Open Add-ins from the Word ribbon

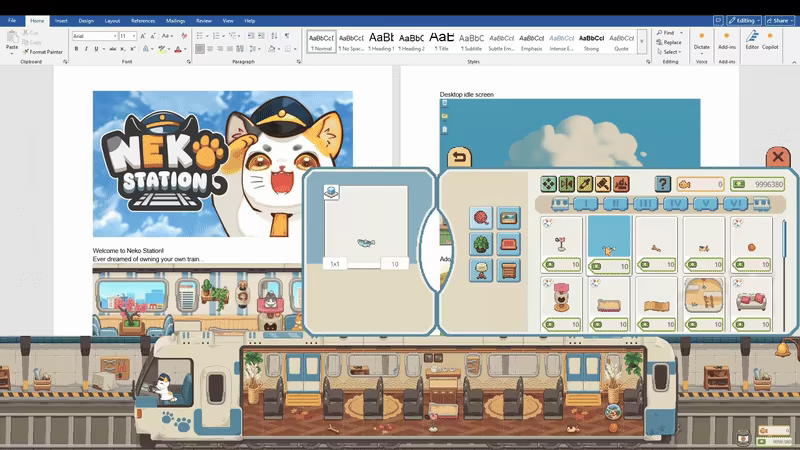[727, 40]
